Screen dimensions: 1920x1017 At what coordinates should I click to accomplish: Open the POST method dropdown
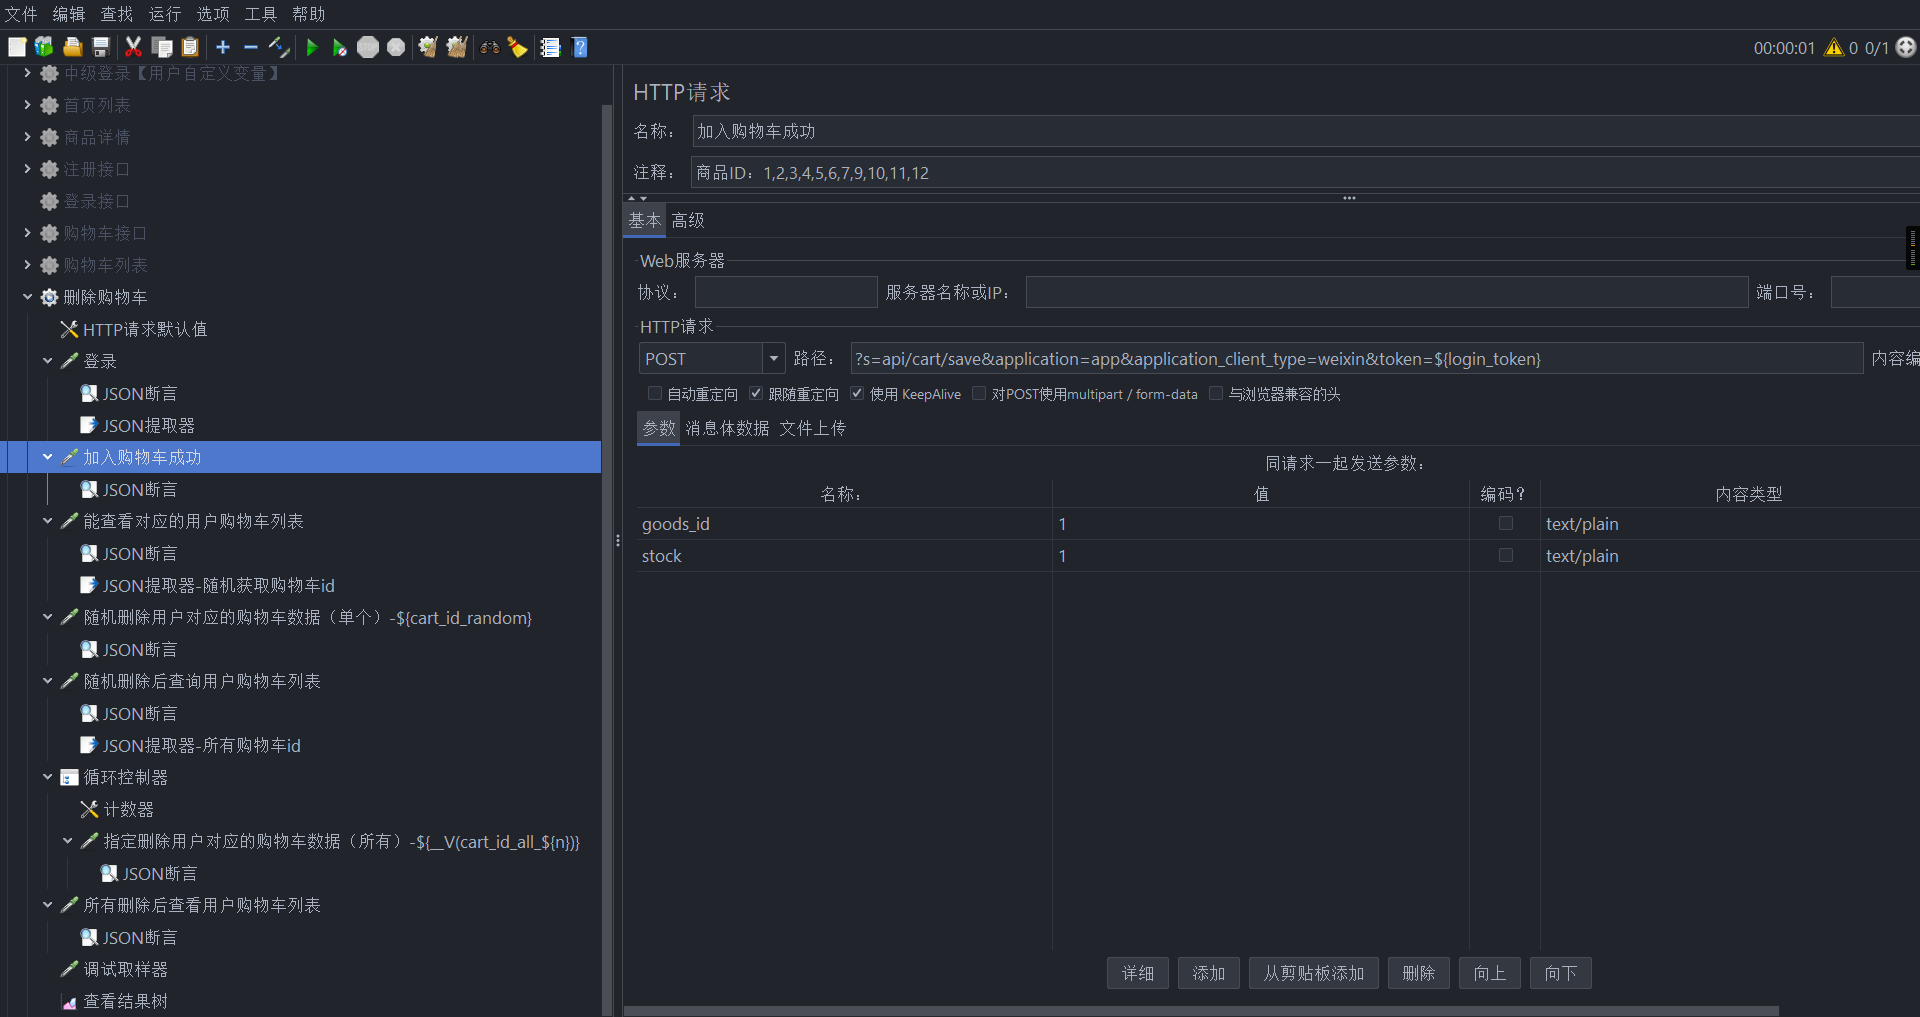(773, 358)
